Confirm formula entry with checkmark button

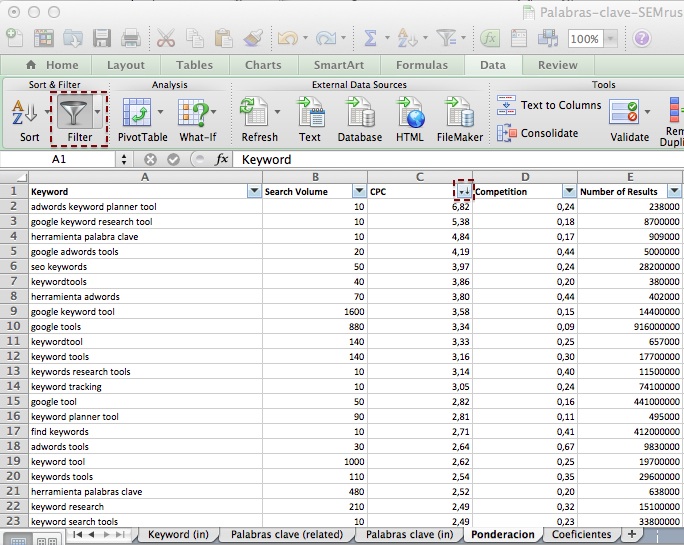173,159
